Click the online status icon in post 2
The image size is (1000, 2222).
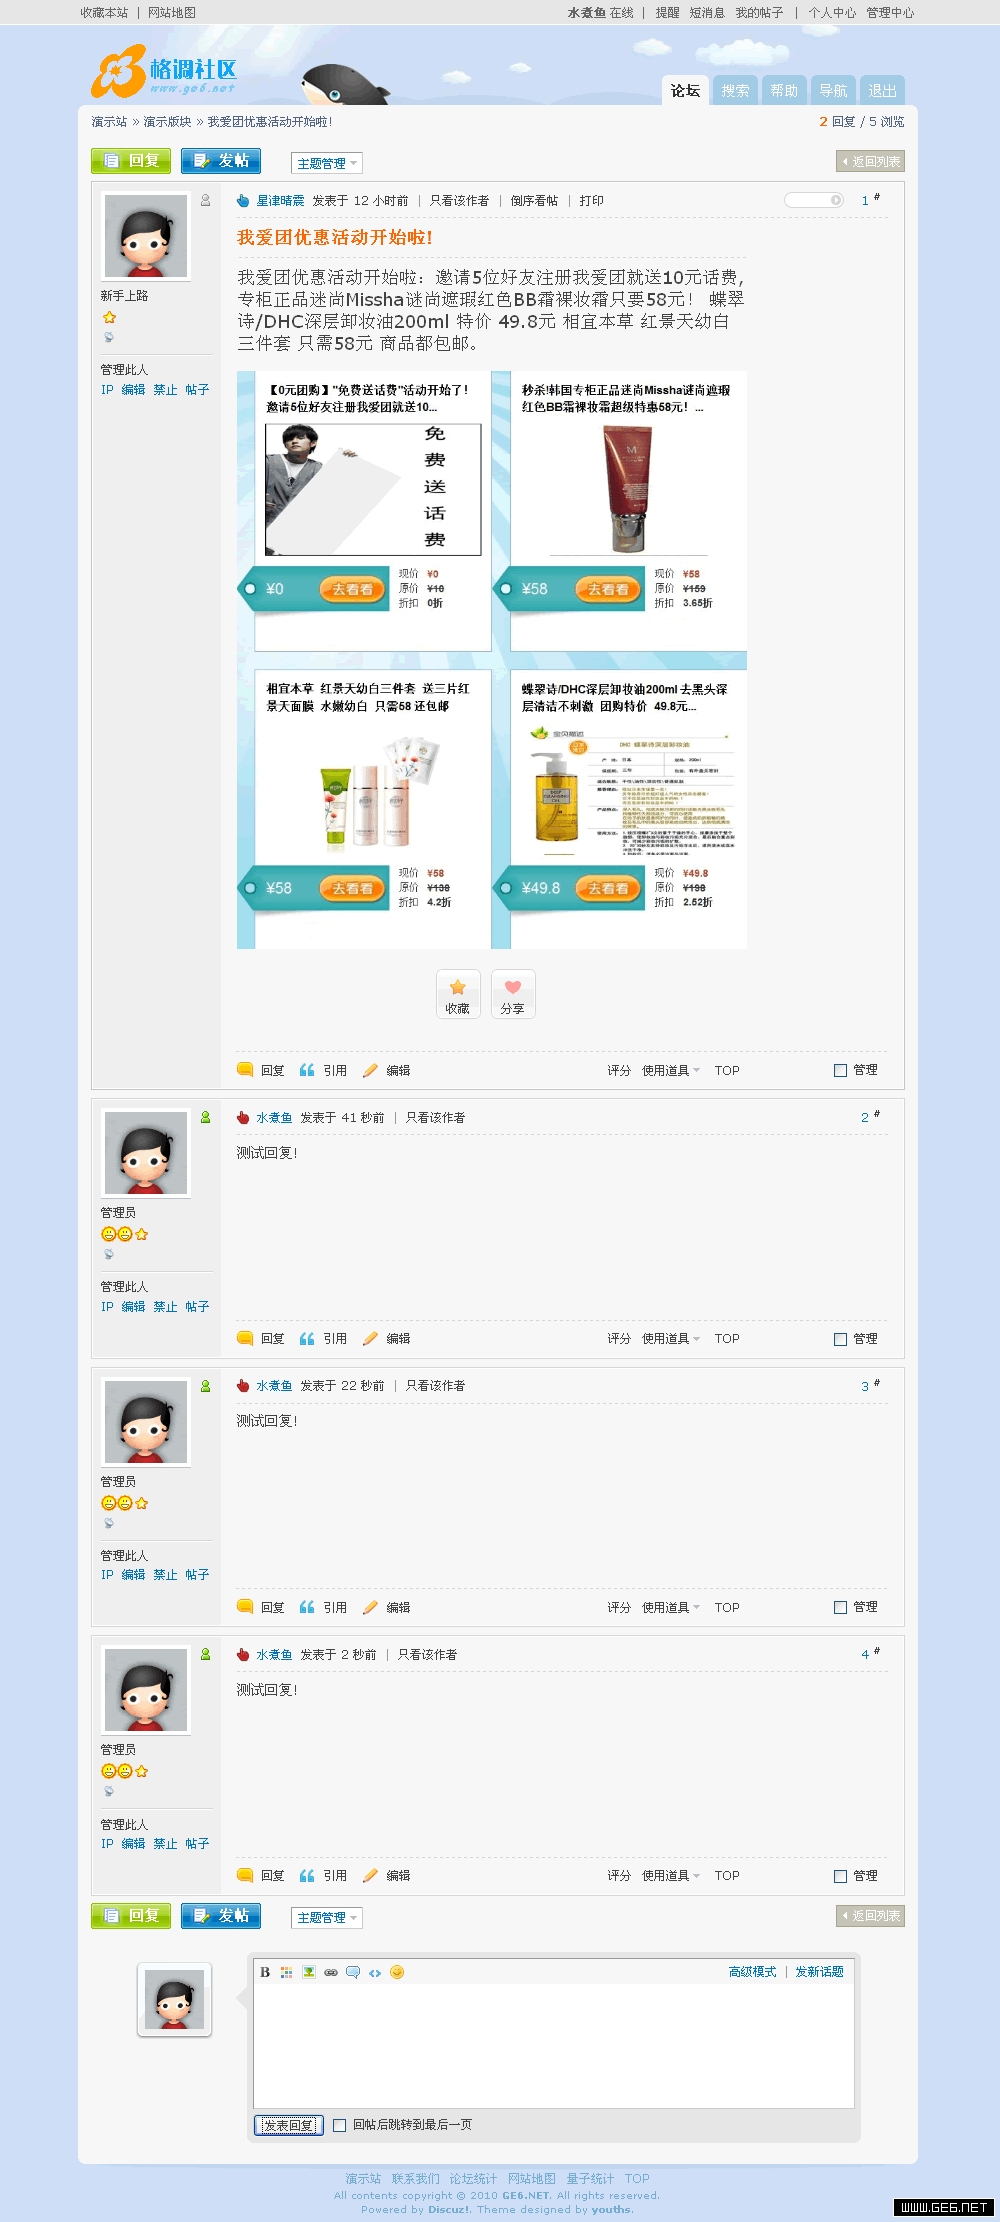(206, 1117)
